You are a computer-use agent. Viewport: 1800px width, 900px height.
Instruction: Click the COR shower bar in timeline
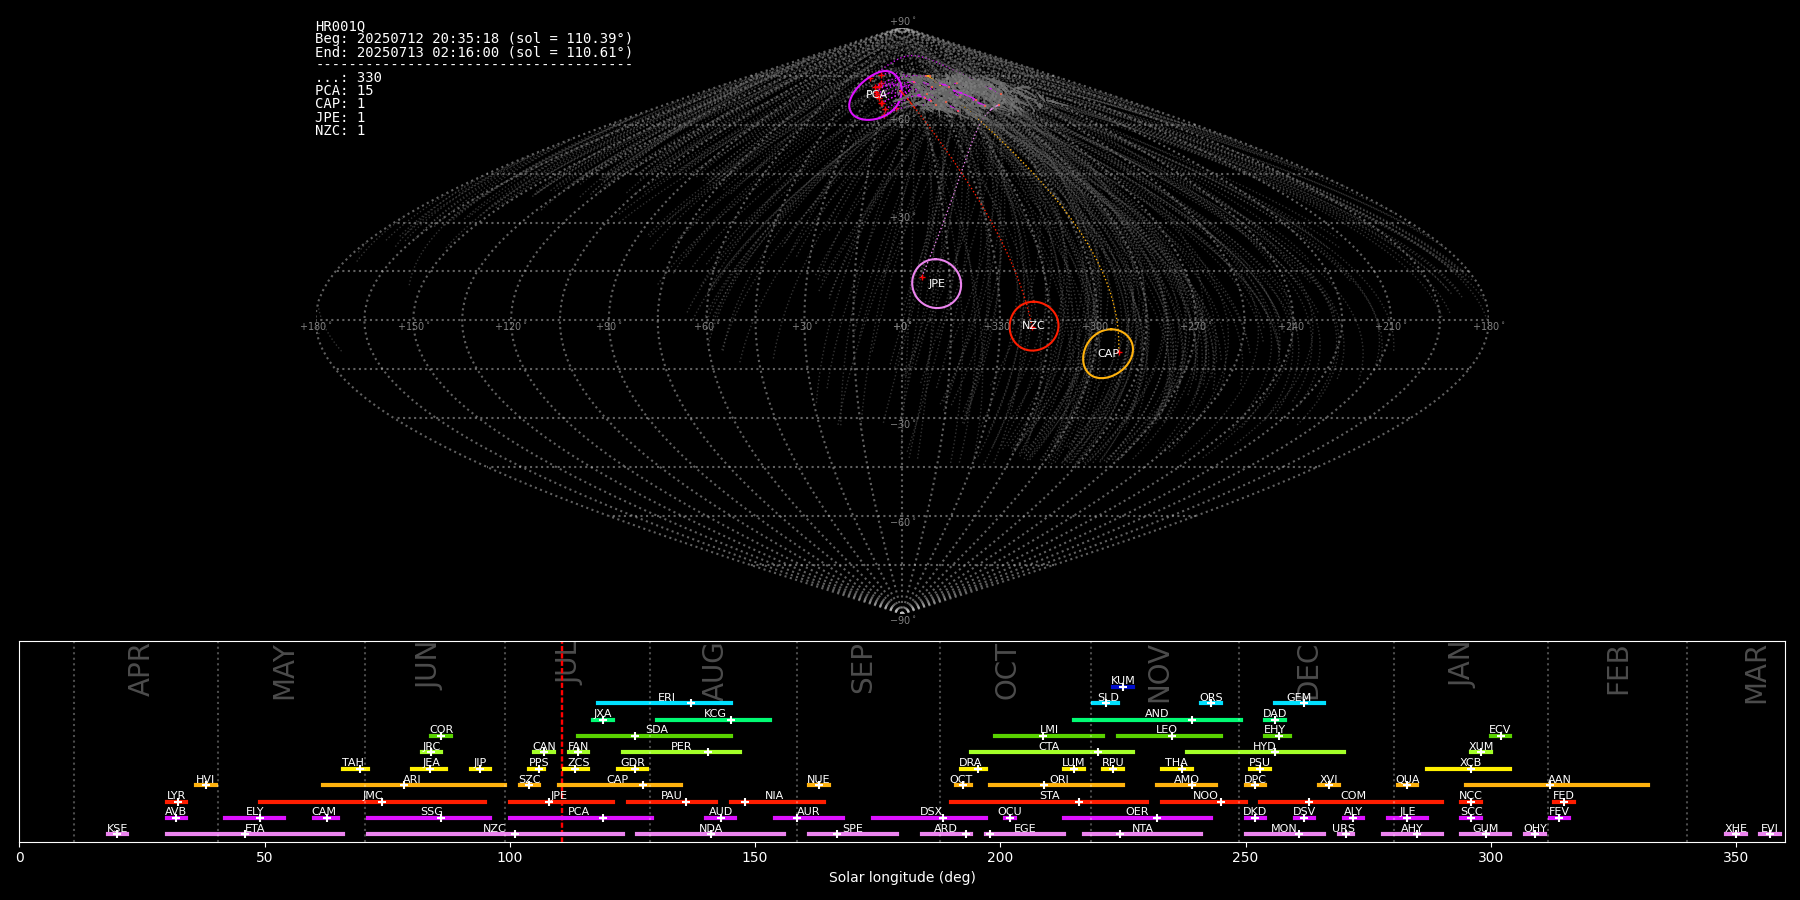coord(441,736)
